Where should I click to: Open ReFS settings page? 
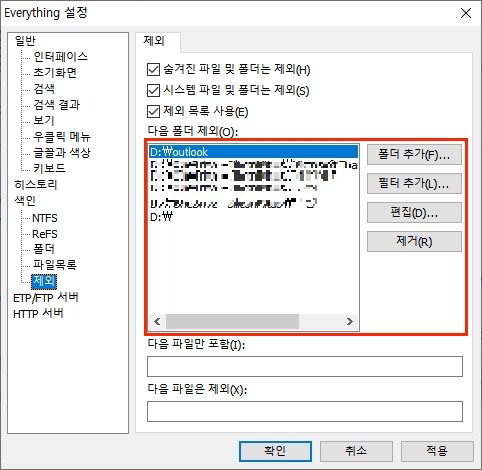pos(45,234)
